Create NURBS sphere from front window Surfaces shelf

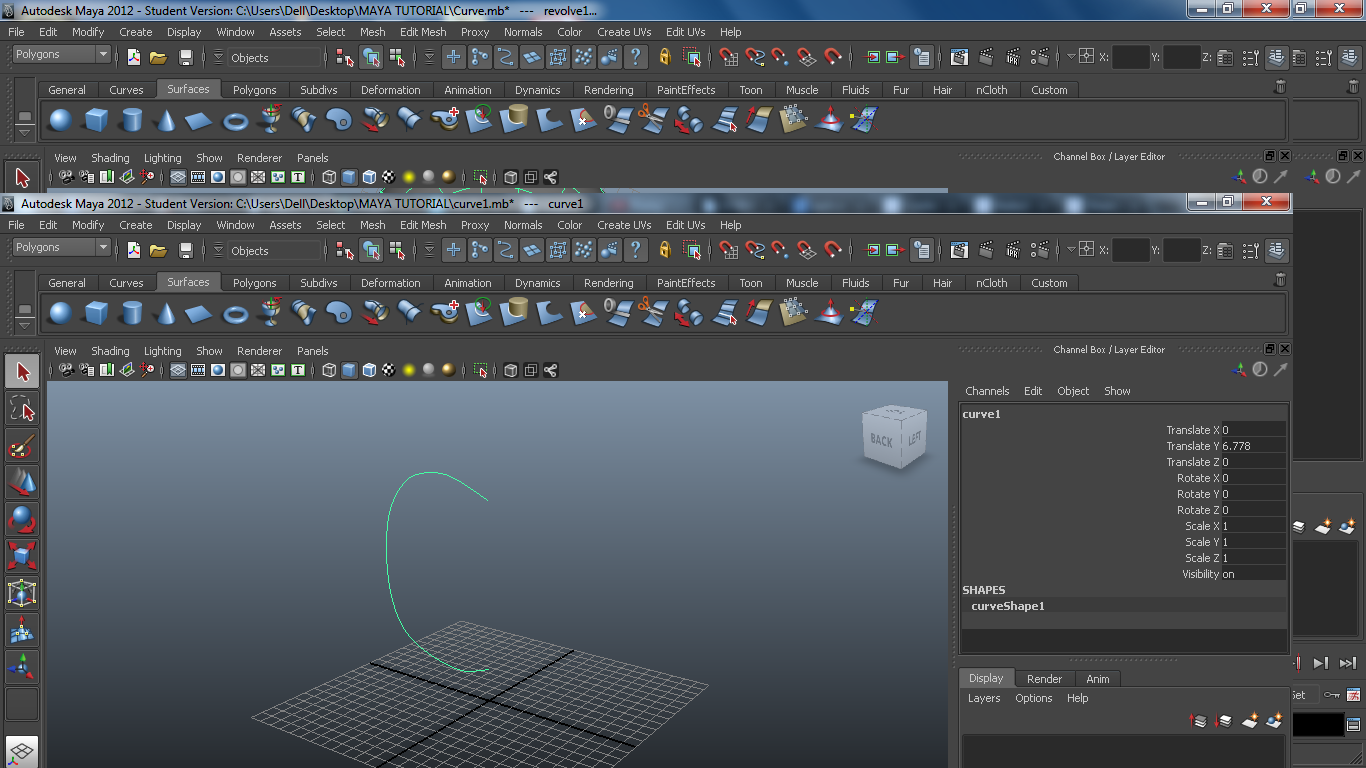(x=61, y=314)
